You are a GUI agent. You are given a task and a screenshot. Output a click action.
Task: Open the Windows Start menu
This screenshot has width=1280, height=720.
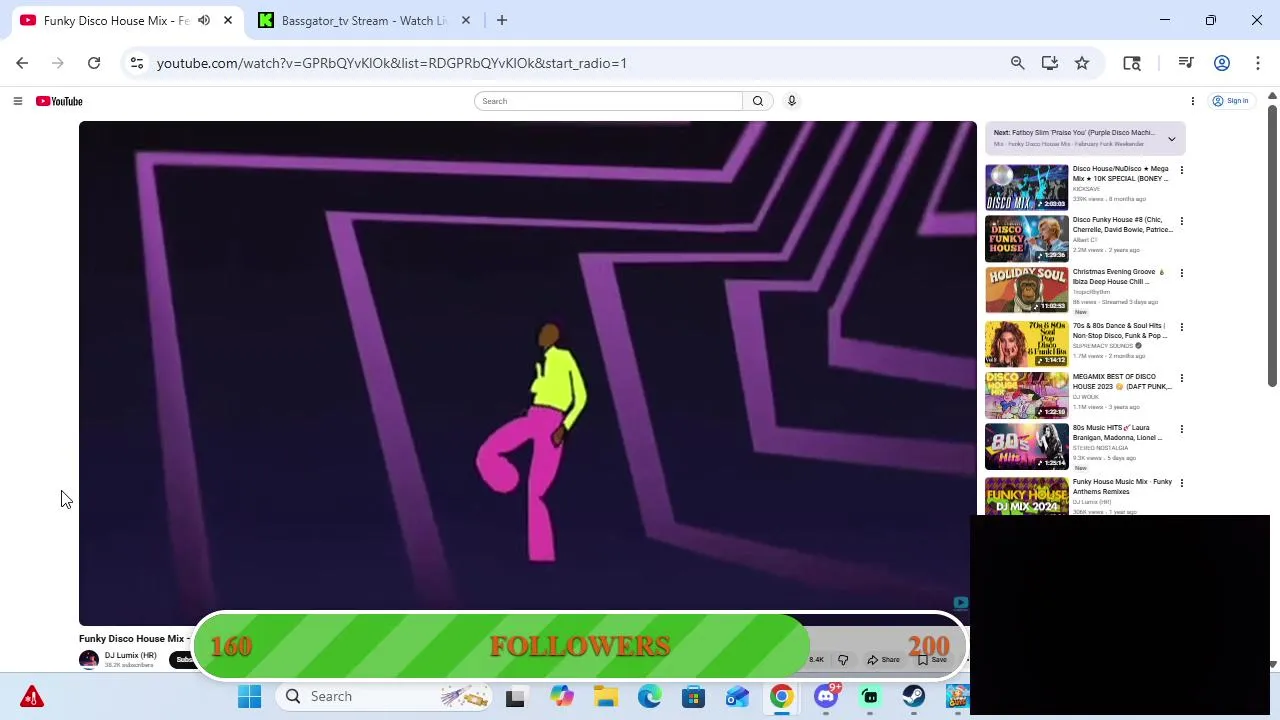pyautogui.click(x=249, y=696)
